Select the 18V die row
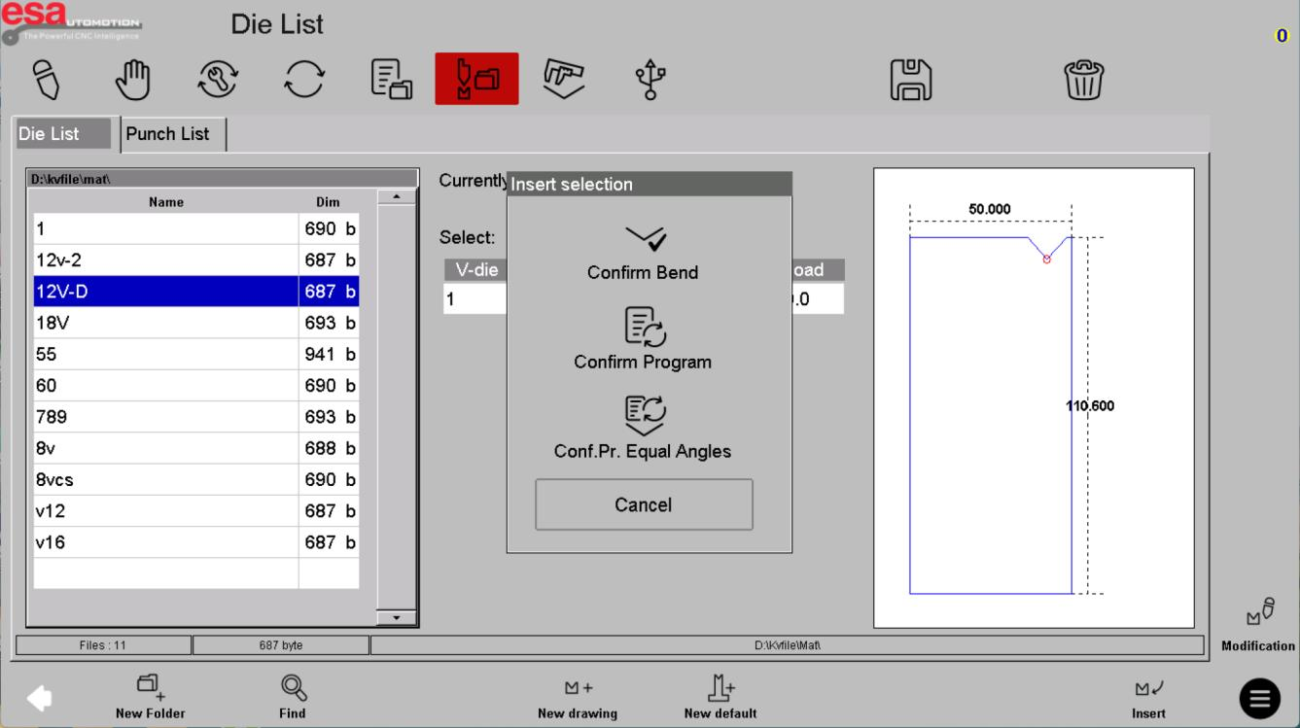This screenshot has height=728, width=1300. coord(166,323)
